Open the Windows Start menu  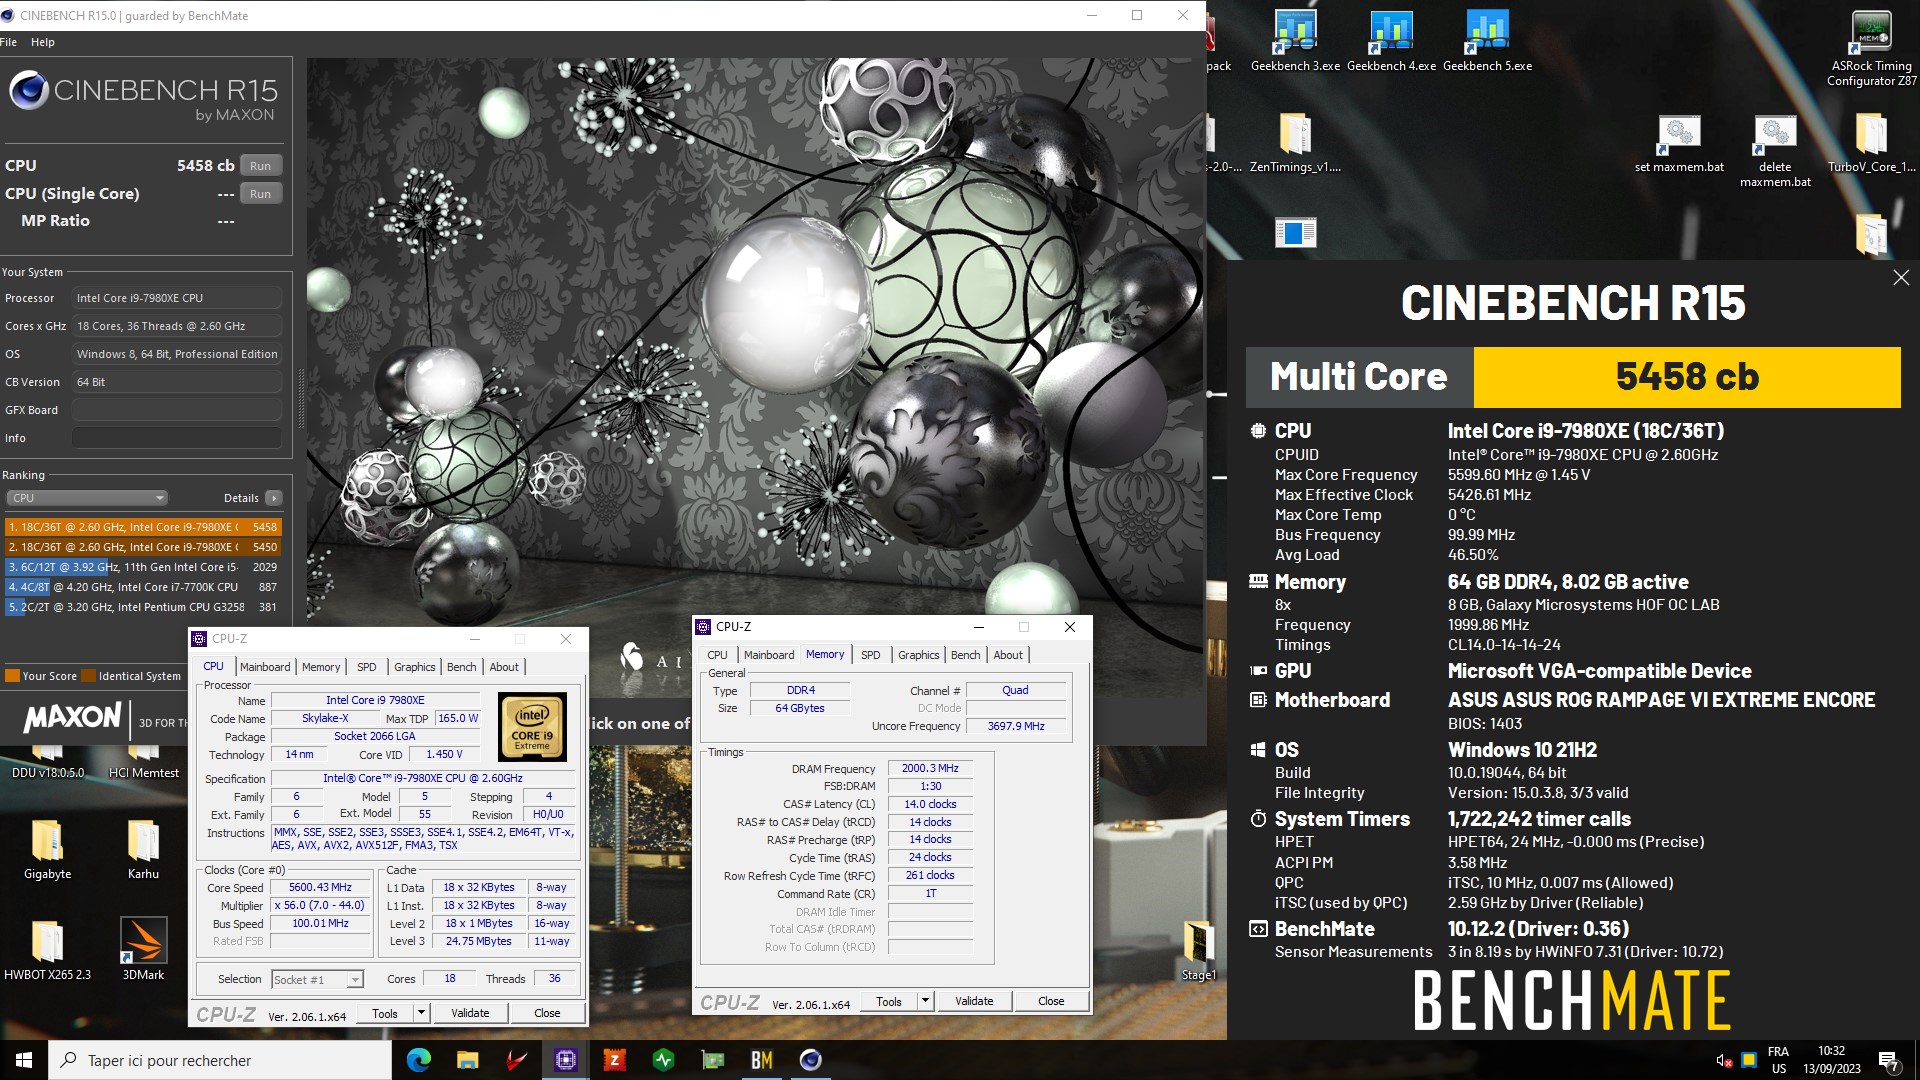click(24, 1060)
